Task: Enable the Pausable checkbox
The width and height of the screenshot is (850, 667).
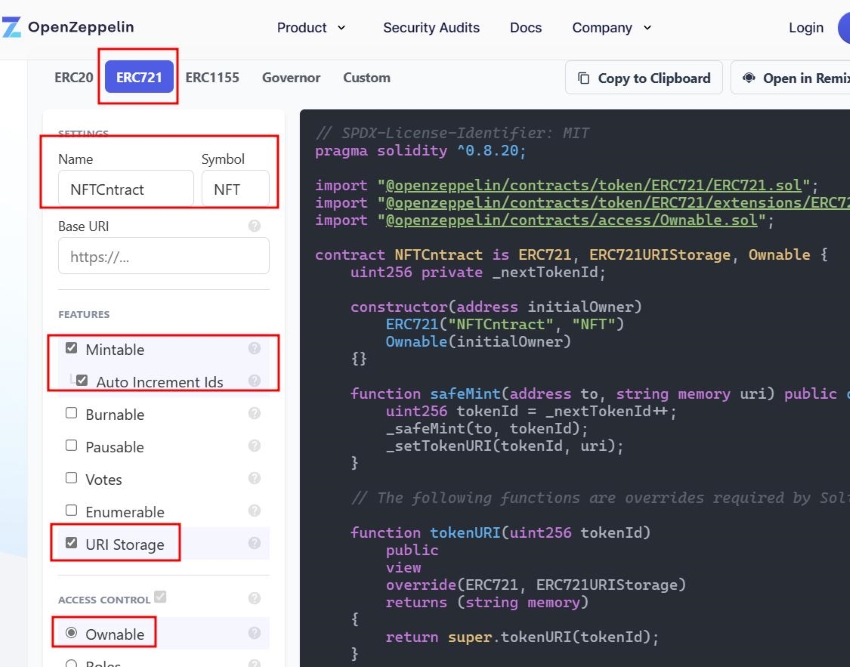Action: [x=71, y=445]
